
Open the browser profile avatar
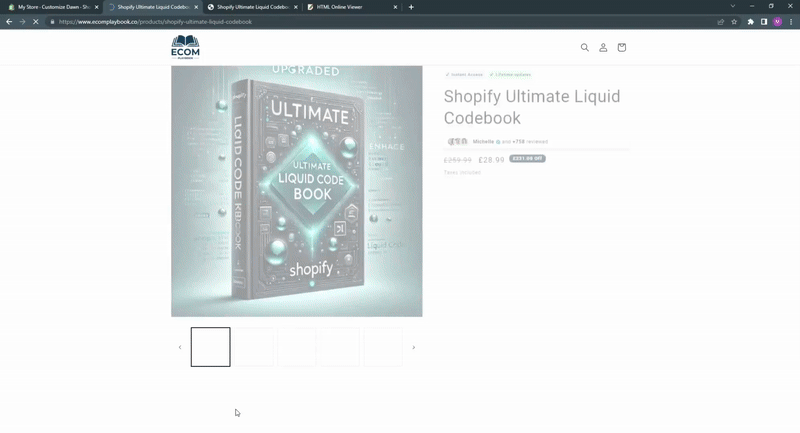[777, 21]
